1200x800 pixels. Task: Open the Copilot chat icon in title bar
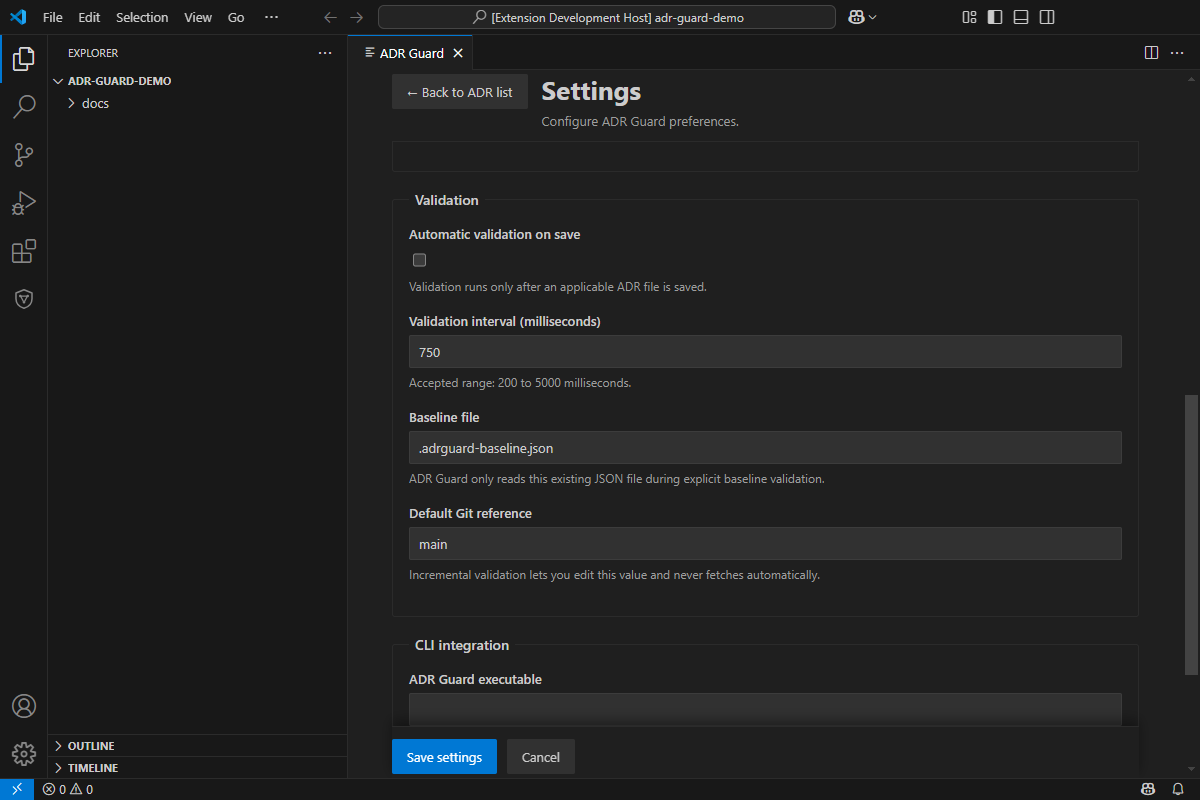click(x=856, y=17)
